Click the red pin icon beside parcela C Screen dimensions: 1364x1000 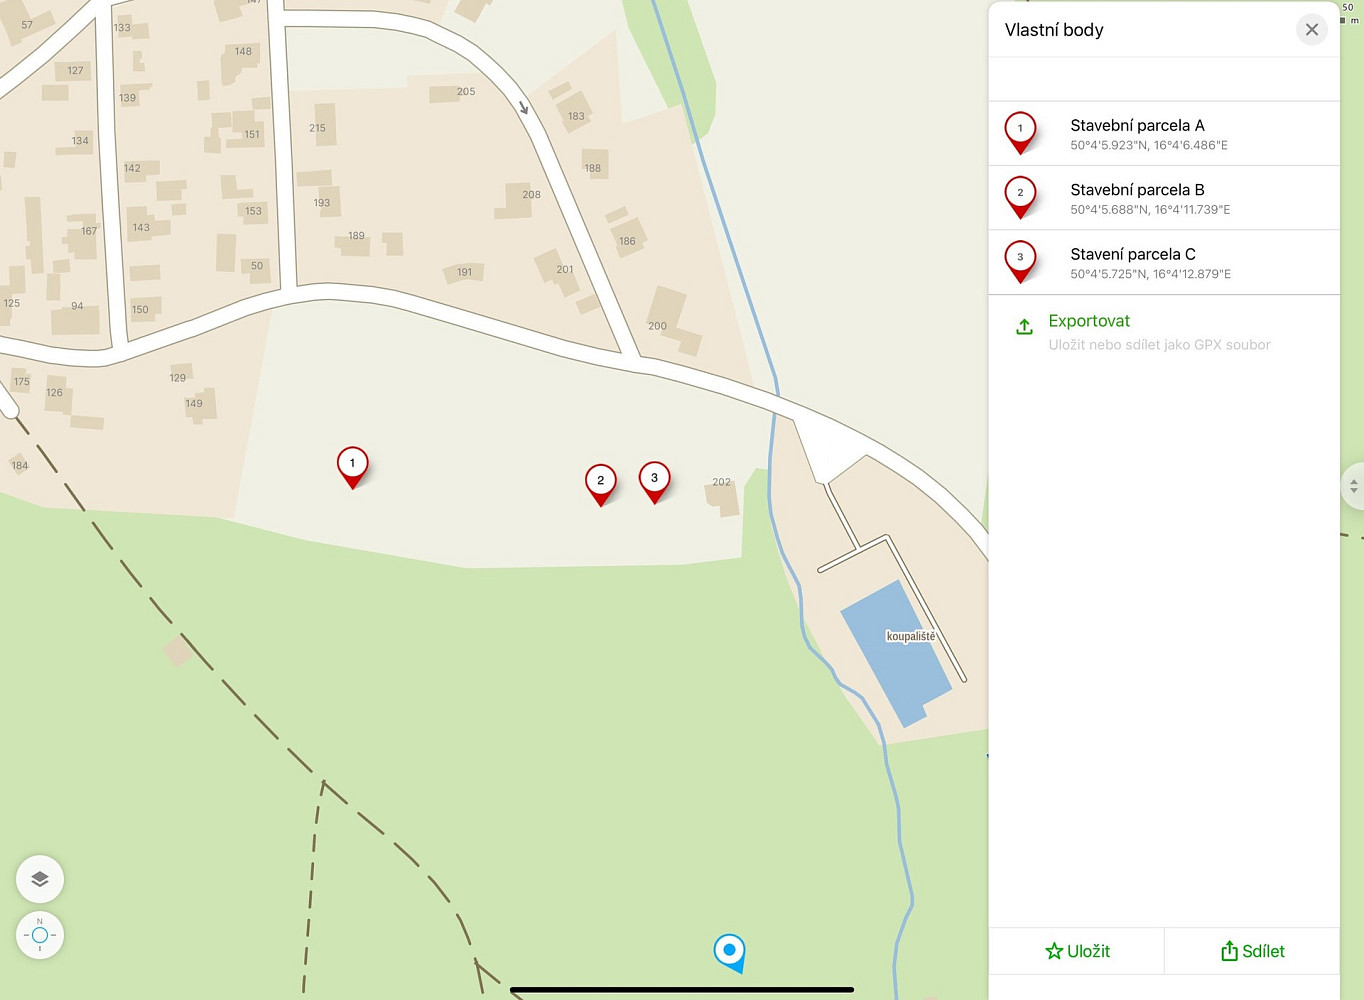point(1020,262)
